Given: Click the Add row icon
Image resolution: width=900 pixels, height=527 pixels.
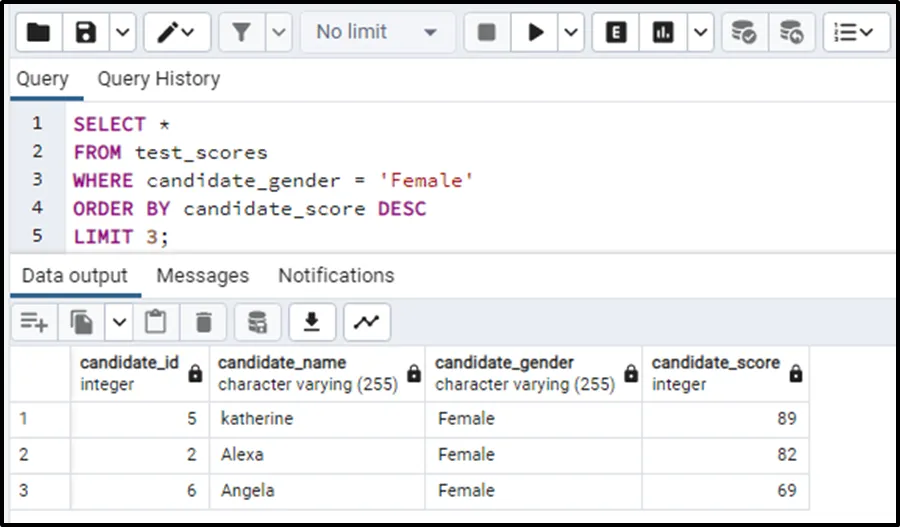Looking at the screenshot, I should [34, 322].
